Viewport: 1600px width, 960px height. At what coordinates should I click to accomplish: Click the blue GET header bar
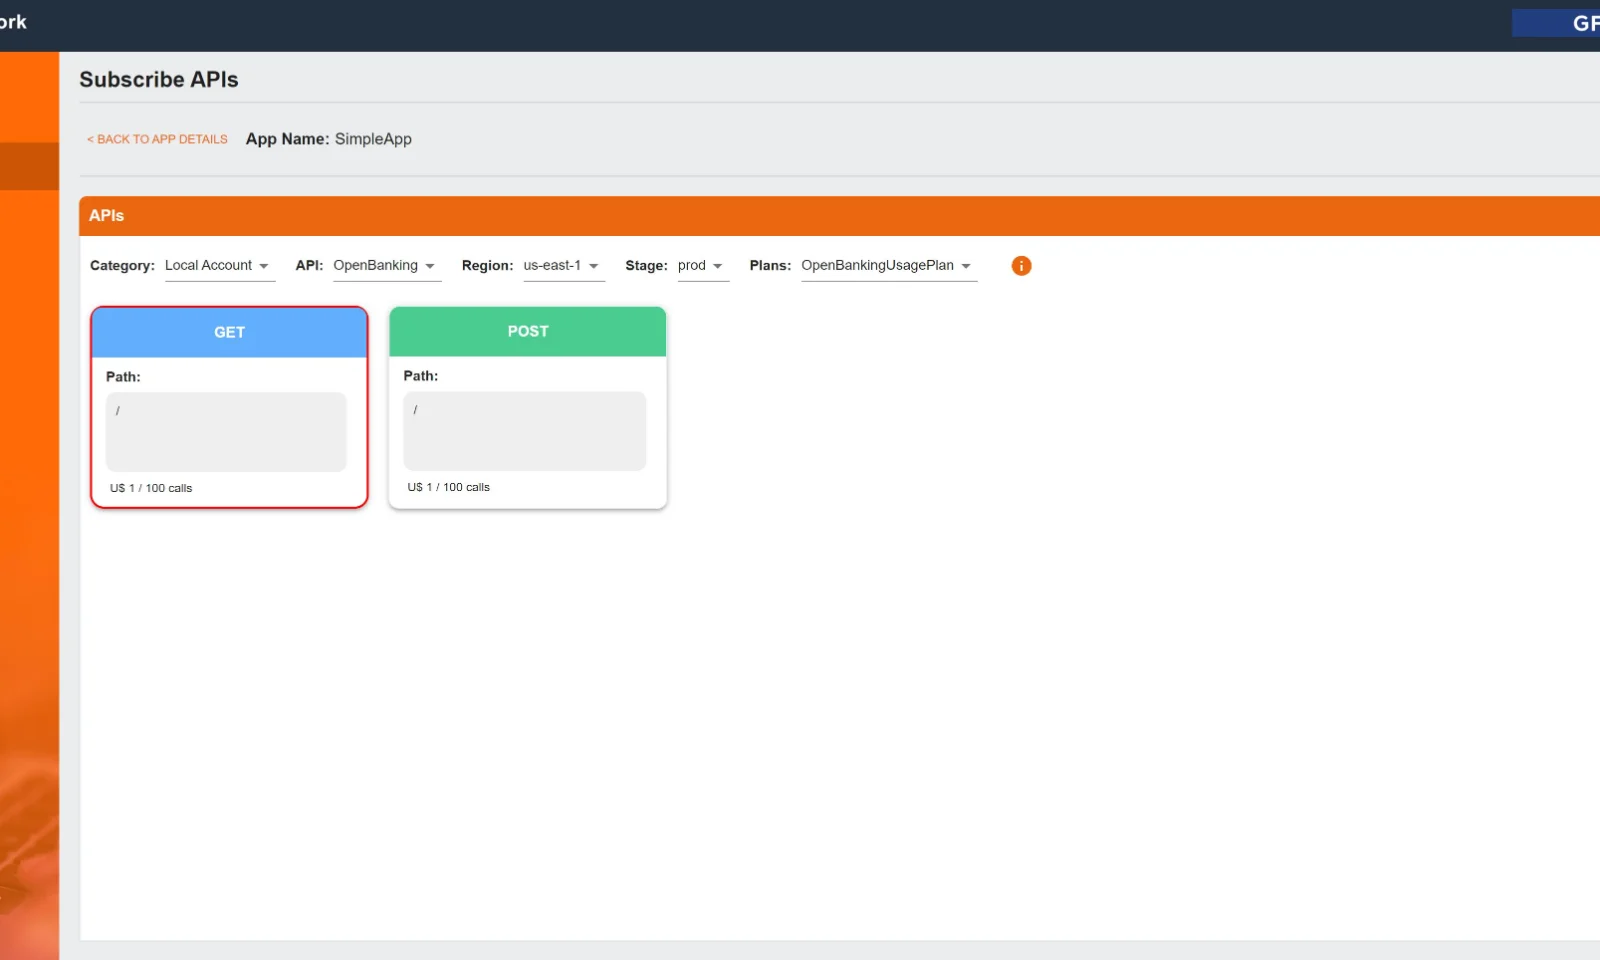pyautogui.click(x=229, y=332)
